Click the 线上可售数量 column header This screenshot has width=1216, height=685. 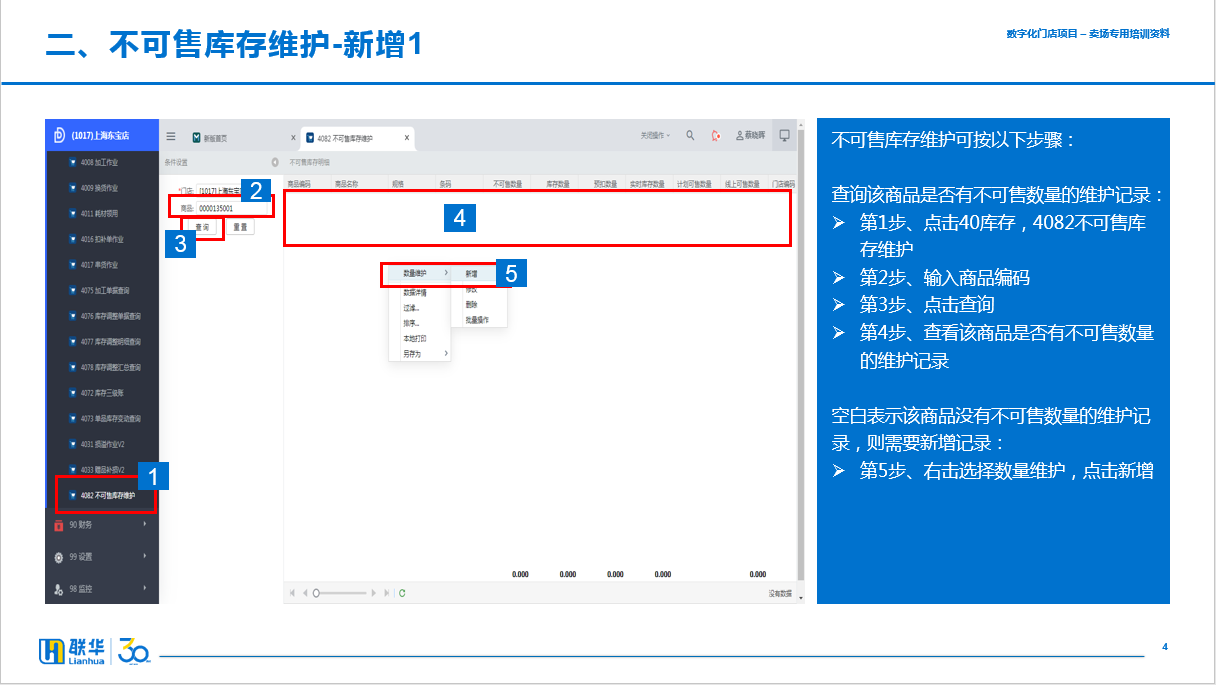click(742, 184)
